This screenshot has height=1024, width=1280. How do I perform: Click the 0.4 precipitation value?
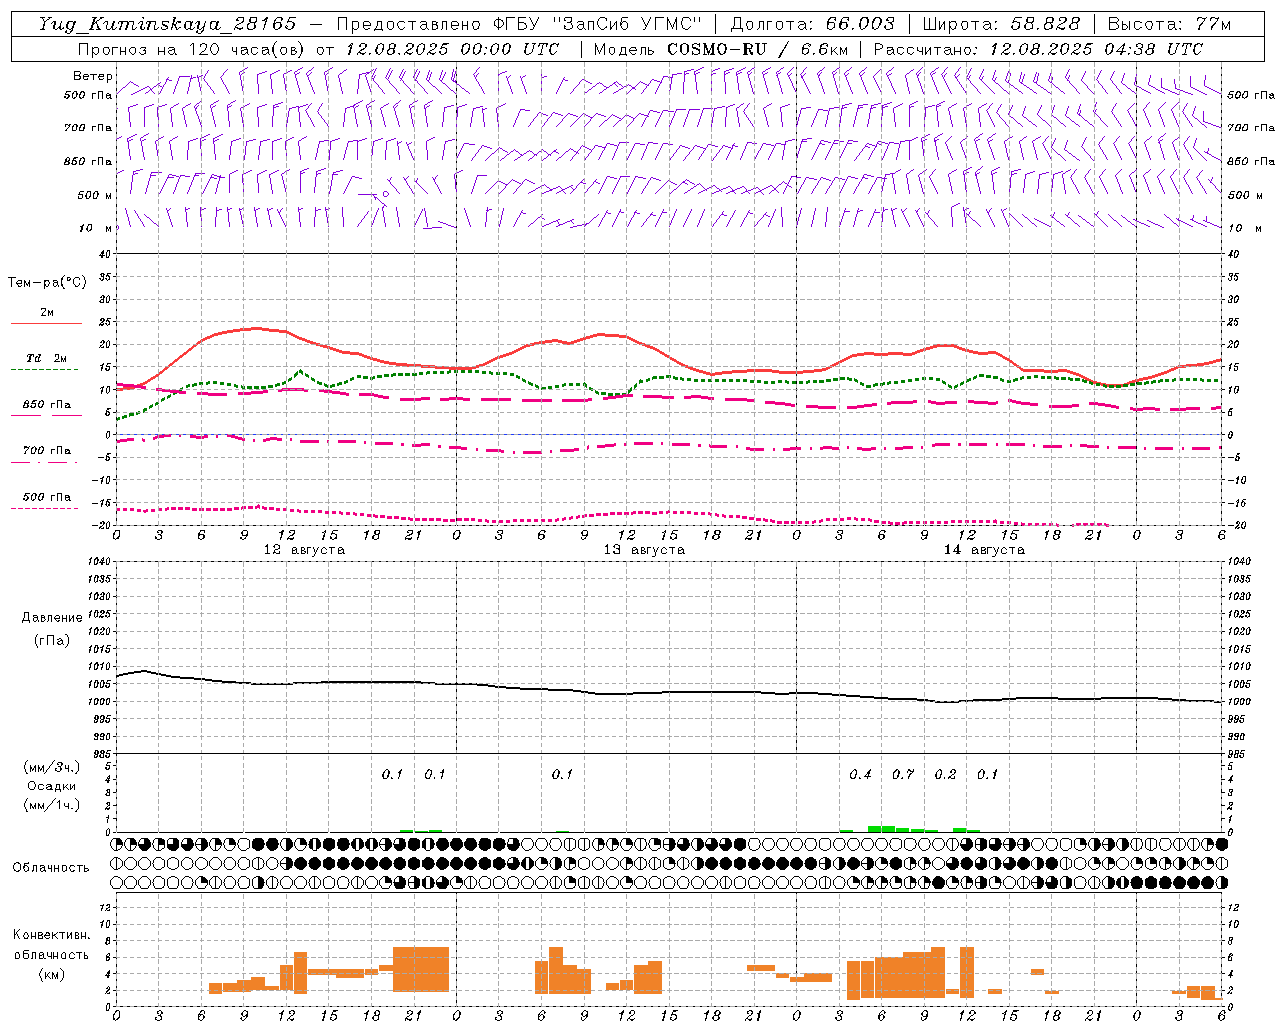(x=860, y=774)
